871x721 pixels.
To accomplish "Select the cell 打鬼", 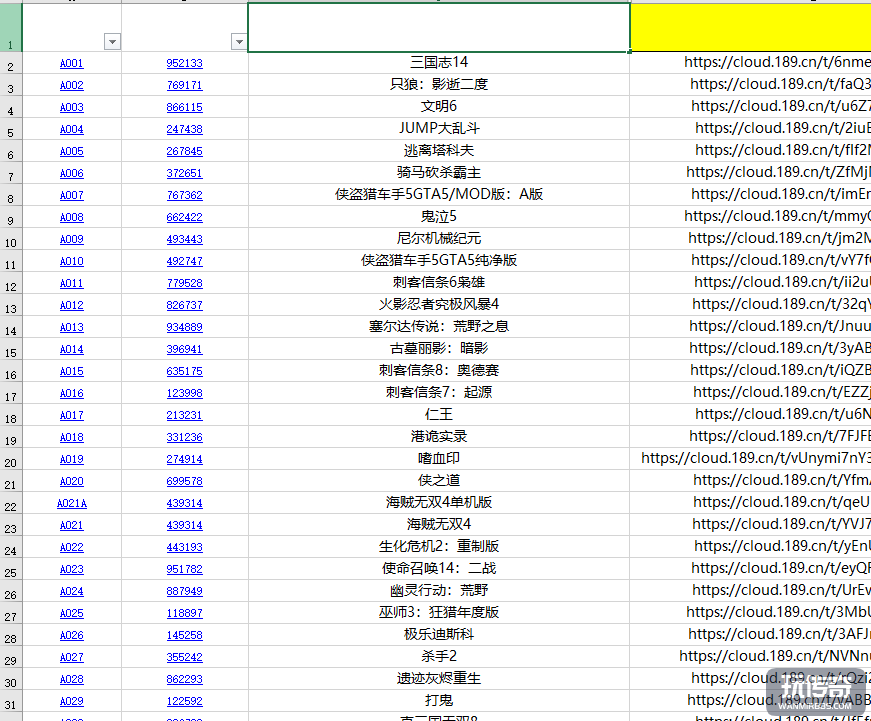I will pos(439,700).
